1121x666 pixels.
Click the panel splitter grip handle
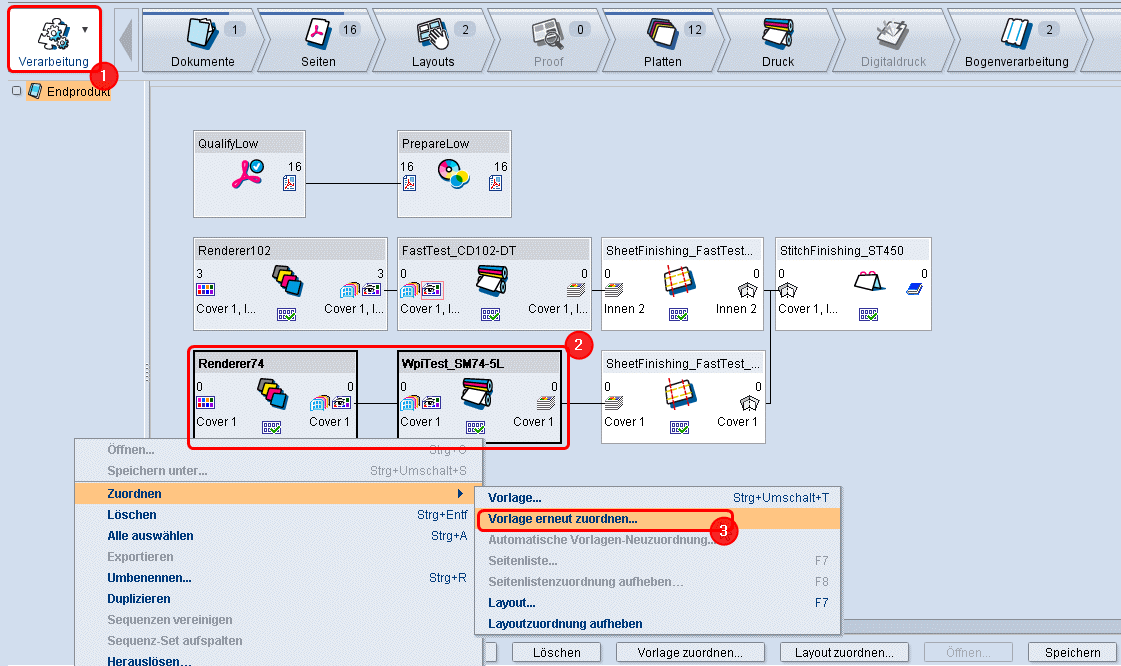147,372
